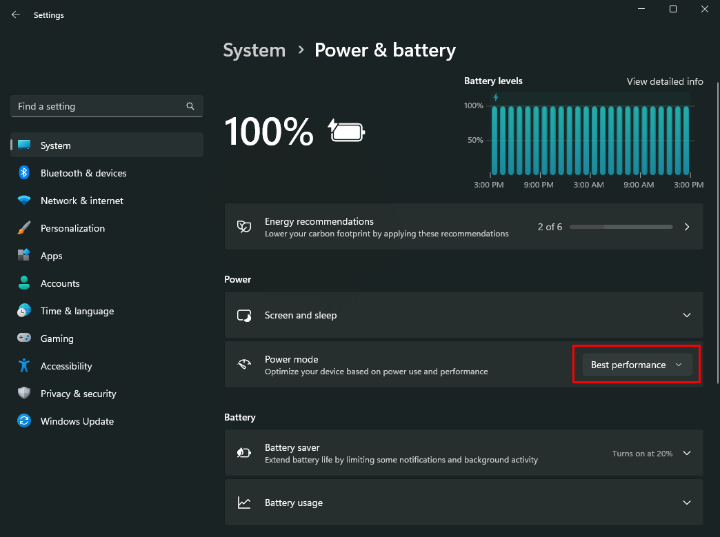Open Privacy & security settings
Screen dimensions: 720x537
[107, 394]
